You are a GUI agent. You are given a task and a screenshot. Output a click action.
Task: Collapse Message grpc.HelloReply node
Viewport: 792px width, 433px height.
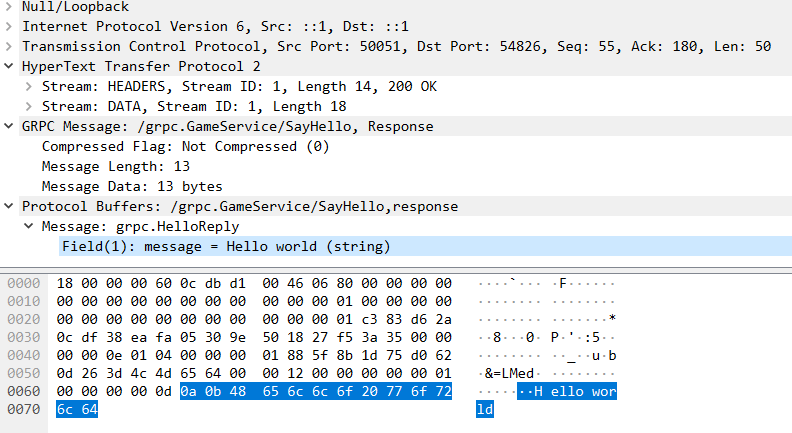point(29,226)
